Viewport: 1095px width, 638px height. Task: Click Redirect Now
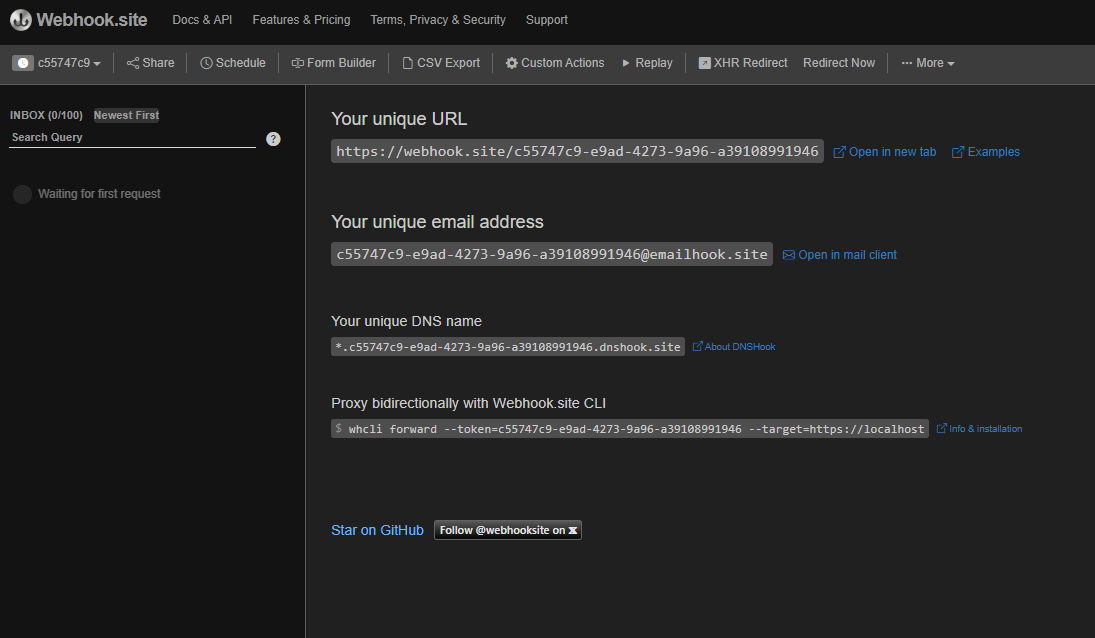pos(839,63)
